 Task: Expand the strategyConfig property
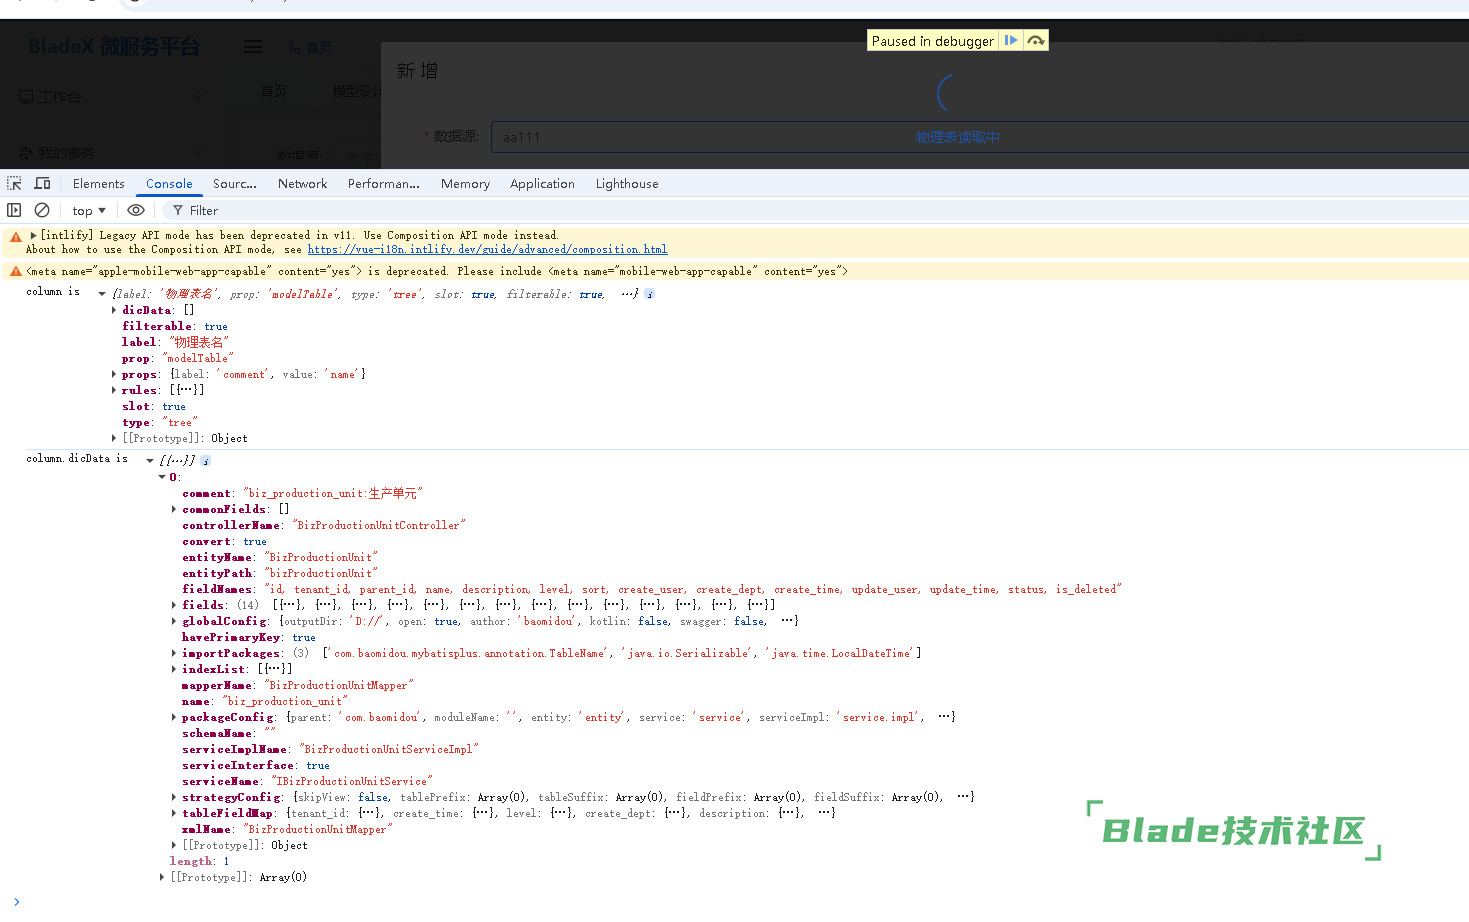[x=174, y=797]
